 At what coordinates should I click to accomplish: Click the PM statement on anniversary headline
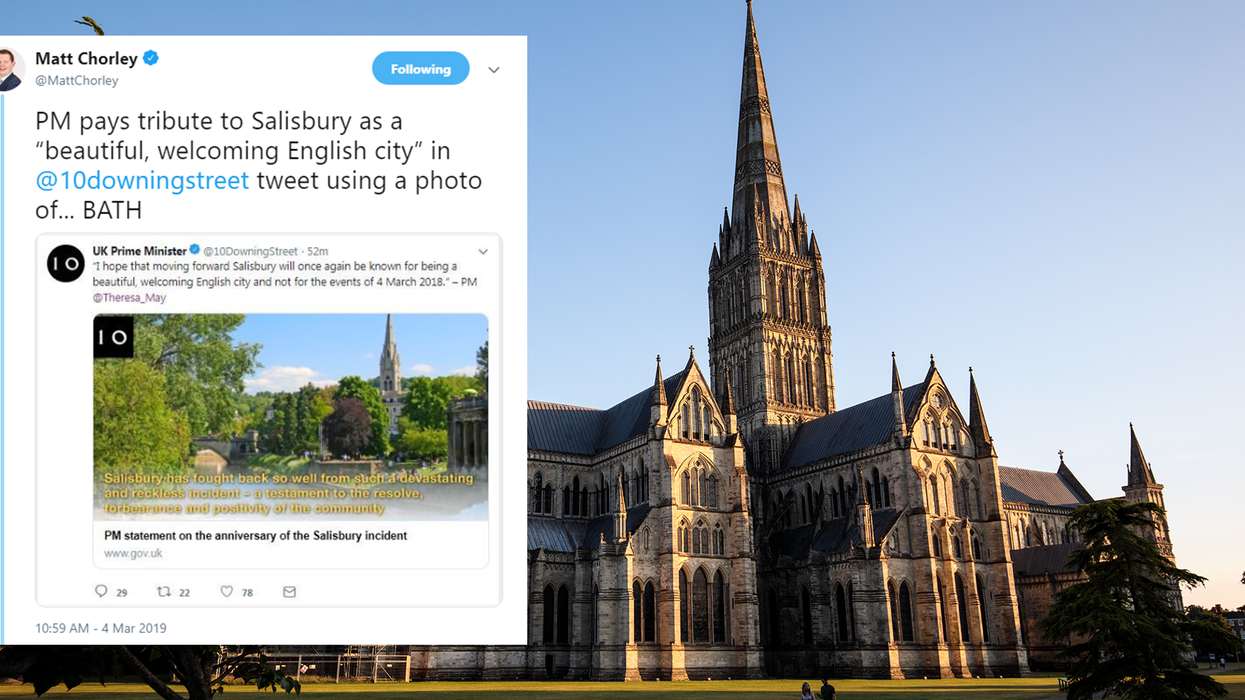tap(256, 536)
